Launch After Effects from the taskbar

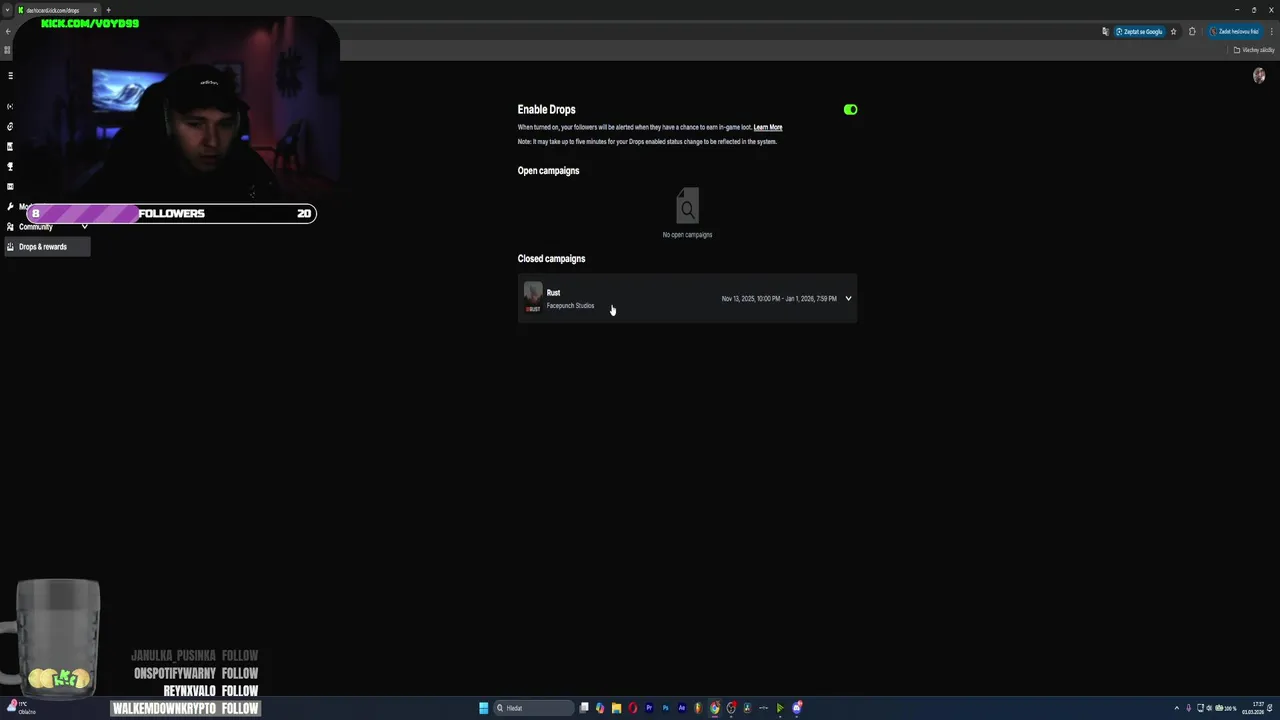coord(682,708)
